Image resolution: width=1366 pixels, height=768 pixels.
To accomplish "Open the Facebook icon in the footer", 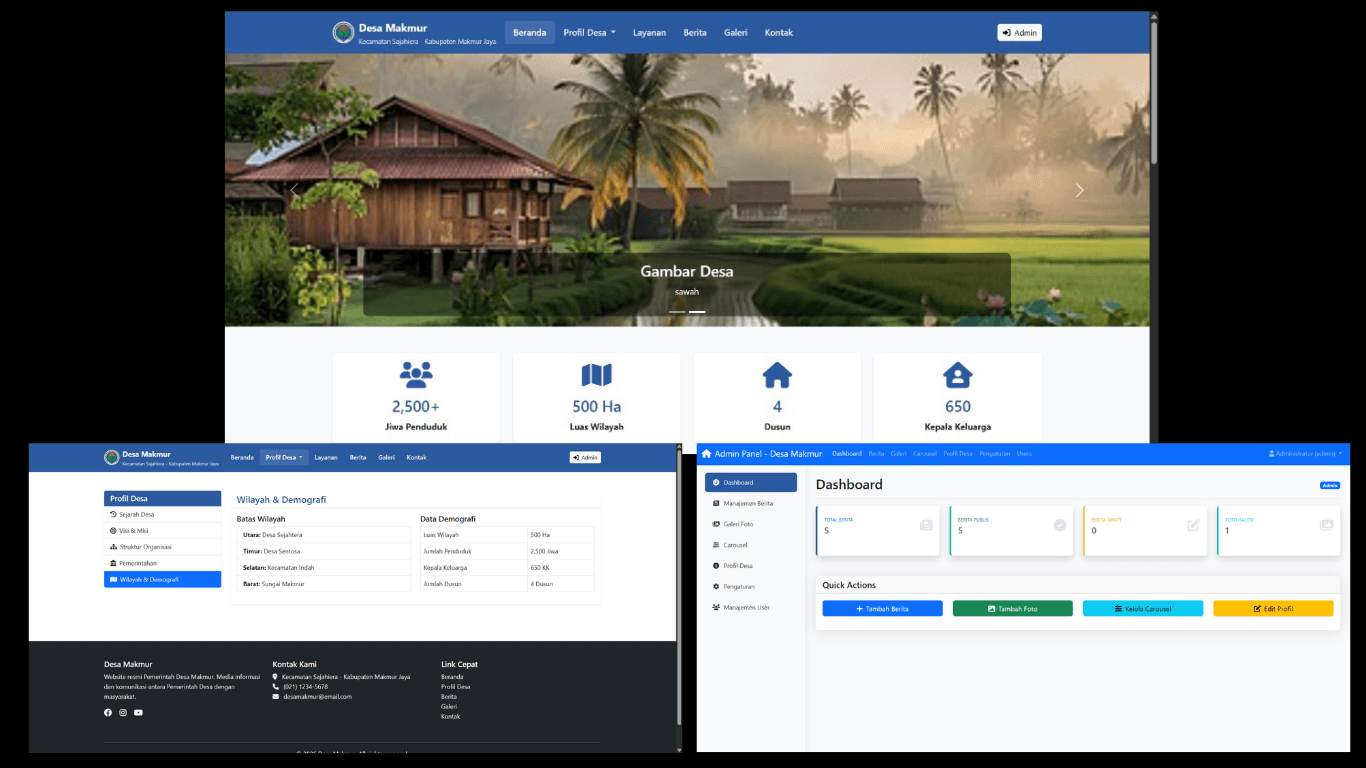I will pyautogui.click(x=108, y=713).
